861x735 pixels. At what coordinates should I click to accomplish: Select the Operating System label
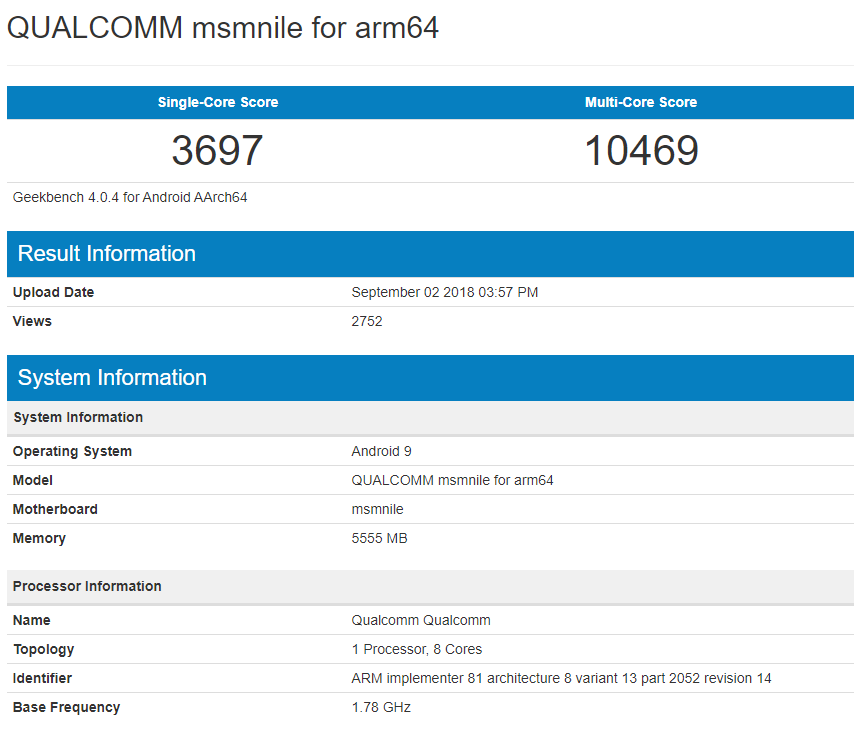click(x=72, y=451)
